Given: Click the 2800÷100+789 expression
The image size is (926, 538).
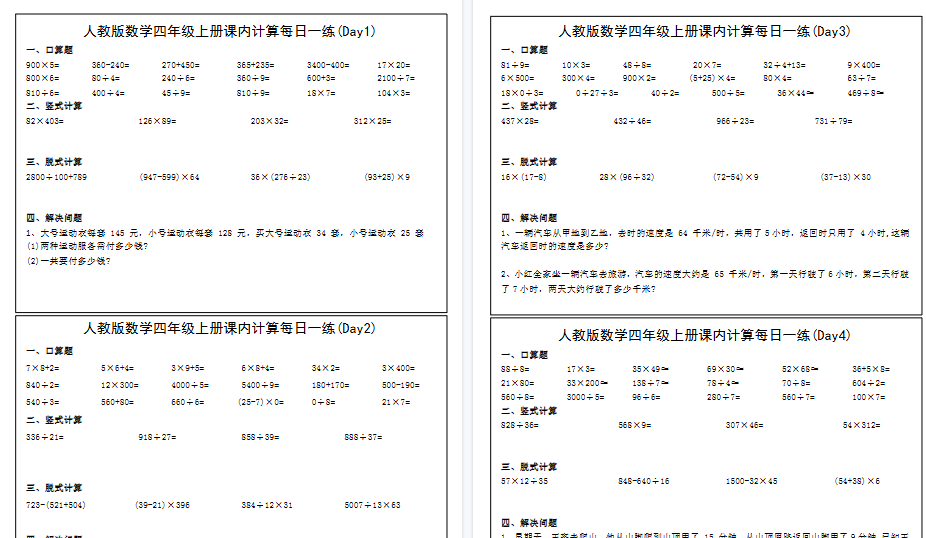Looking at the screenshot, I should click(x=57, y=177).
